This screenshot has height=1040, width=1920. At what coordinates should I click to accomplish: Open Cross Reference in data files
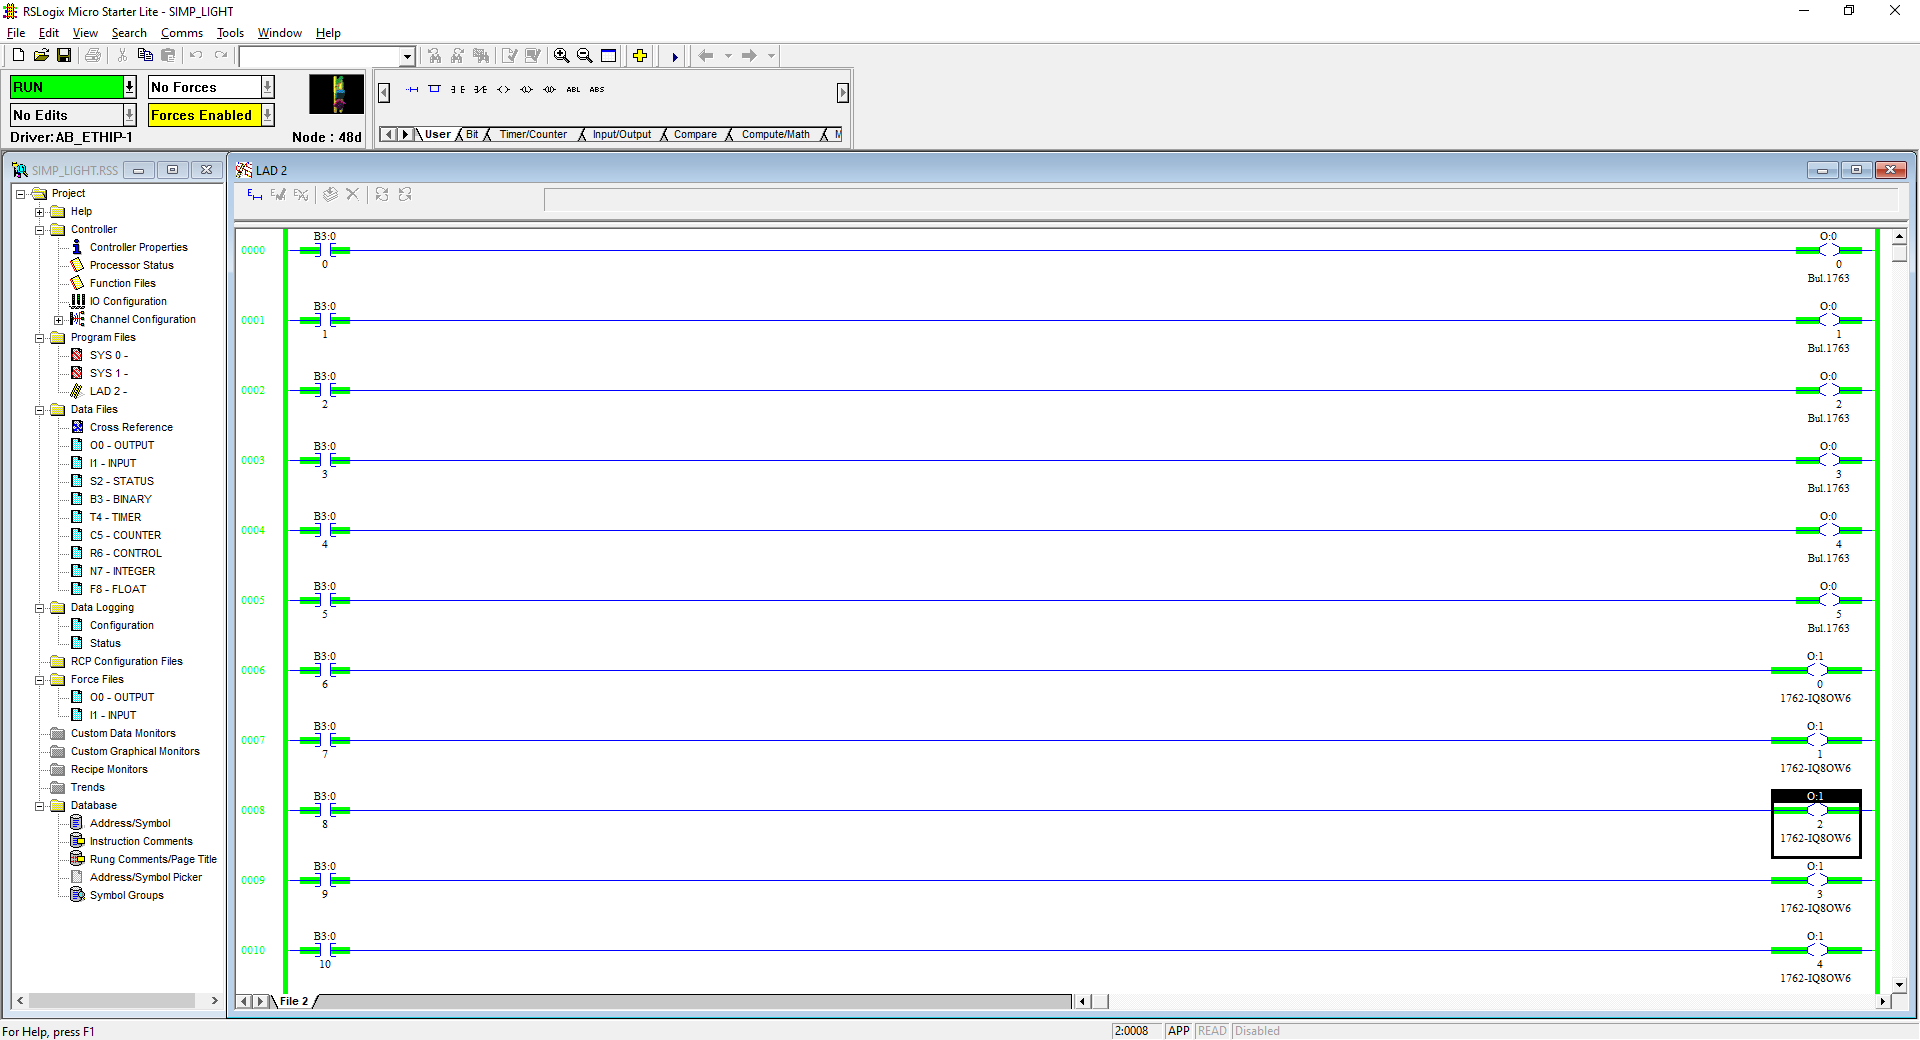tap(131, 427)
